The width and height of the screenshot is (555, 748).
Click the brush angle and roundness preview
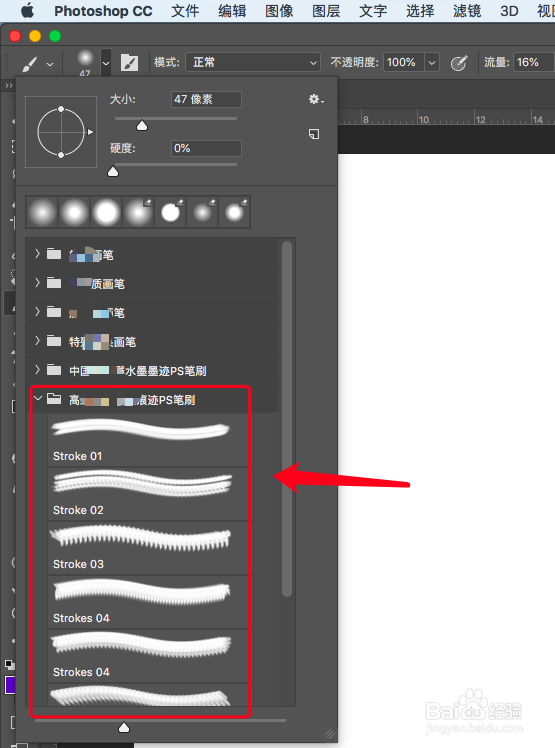61,132
